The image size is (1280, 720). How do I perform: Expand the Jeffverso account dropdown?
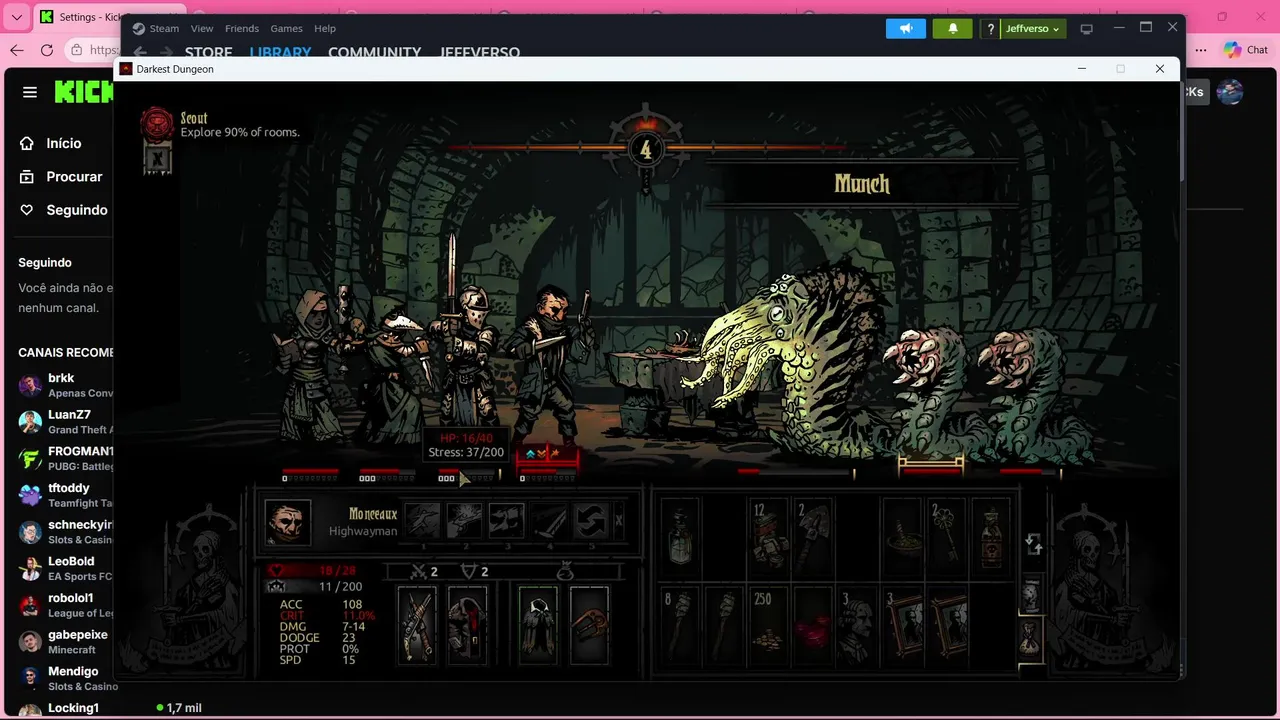[x=1033, y=28]
